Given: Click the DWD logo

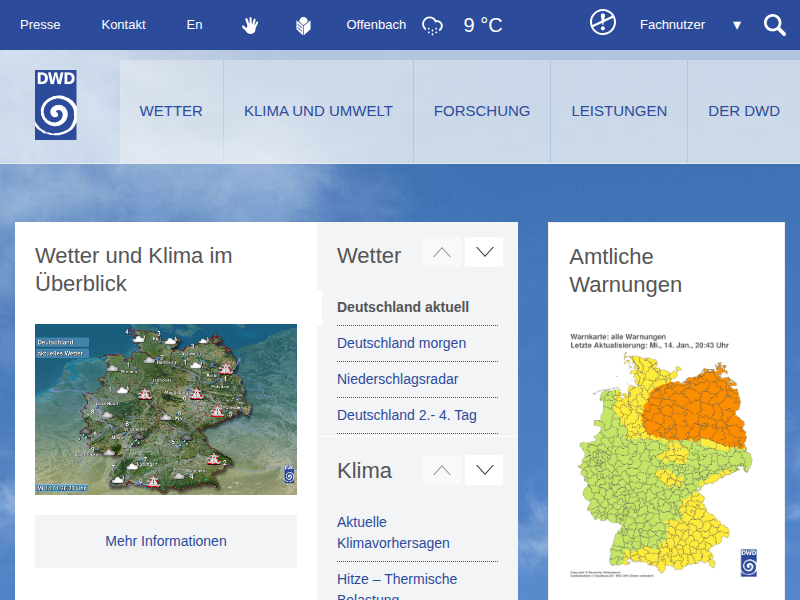Looking at the screenshot, I should 55,105.
